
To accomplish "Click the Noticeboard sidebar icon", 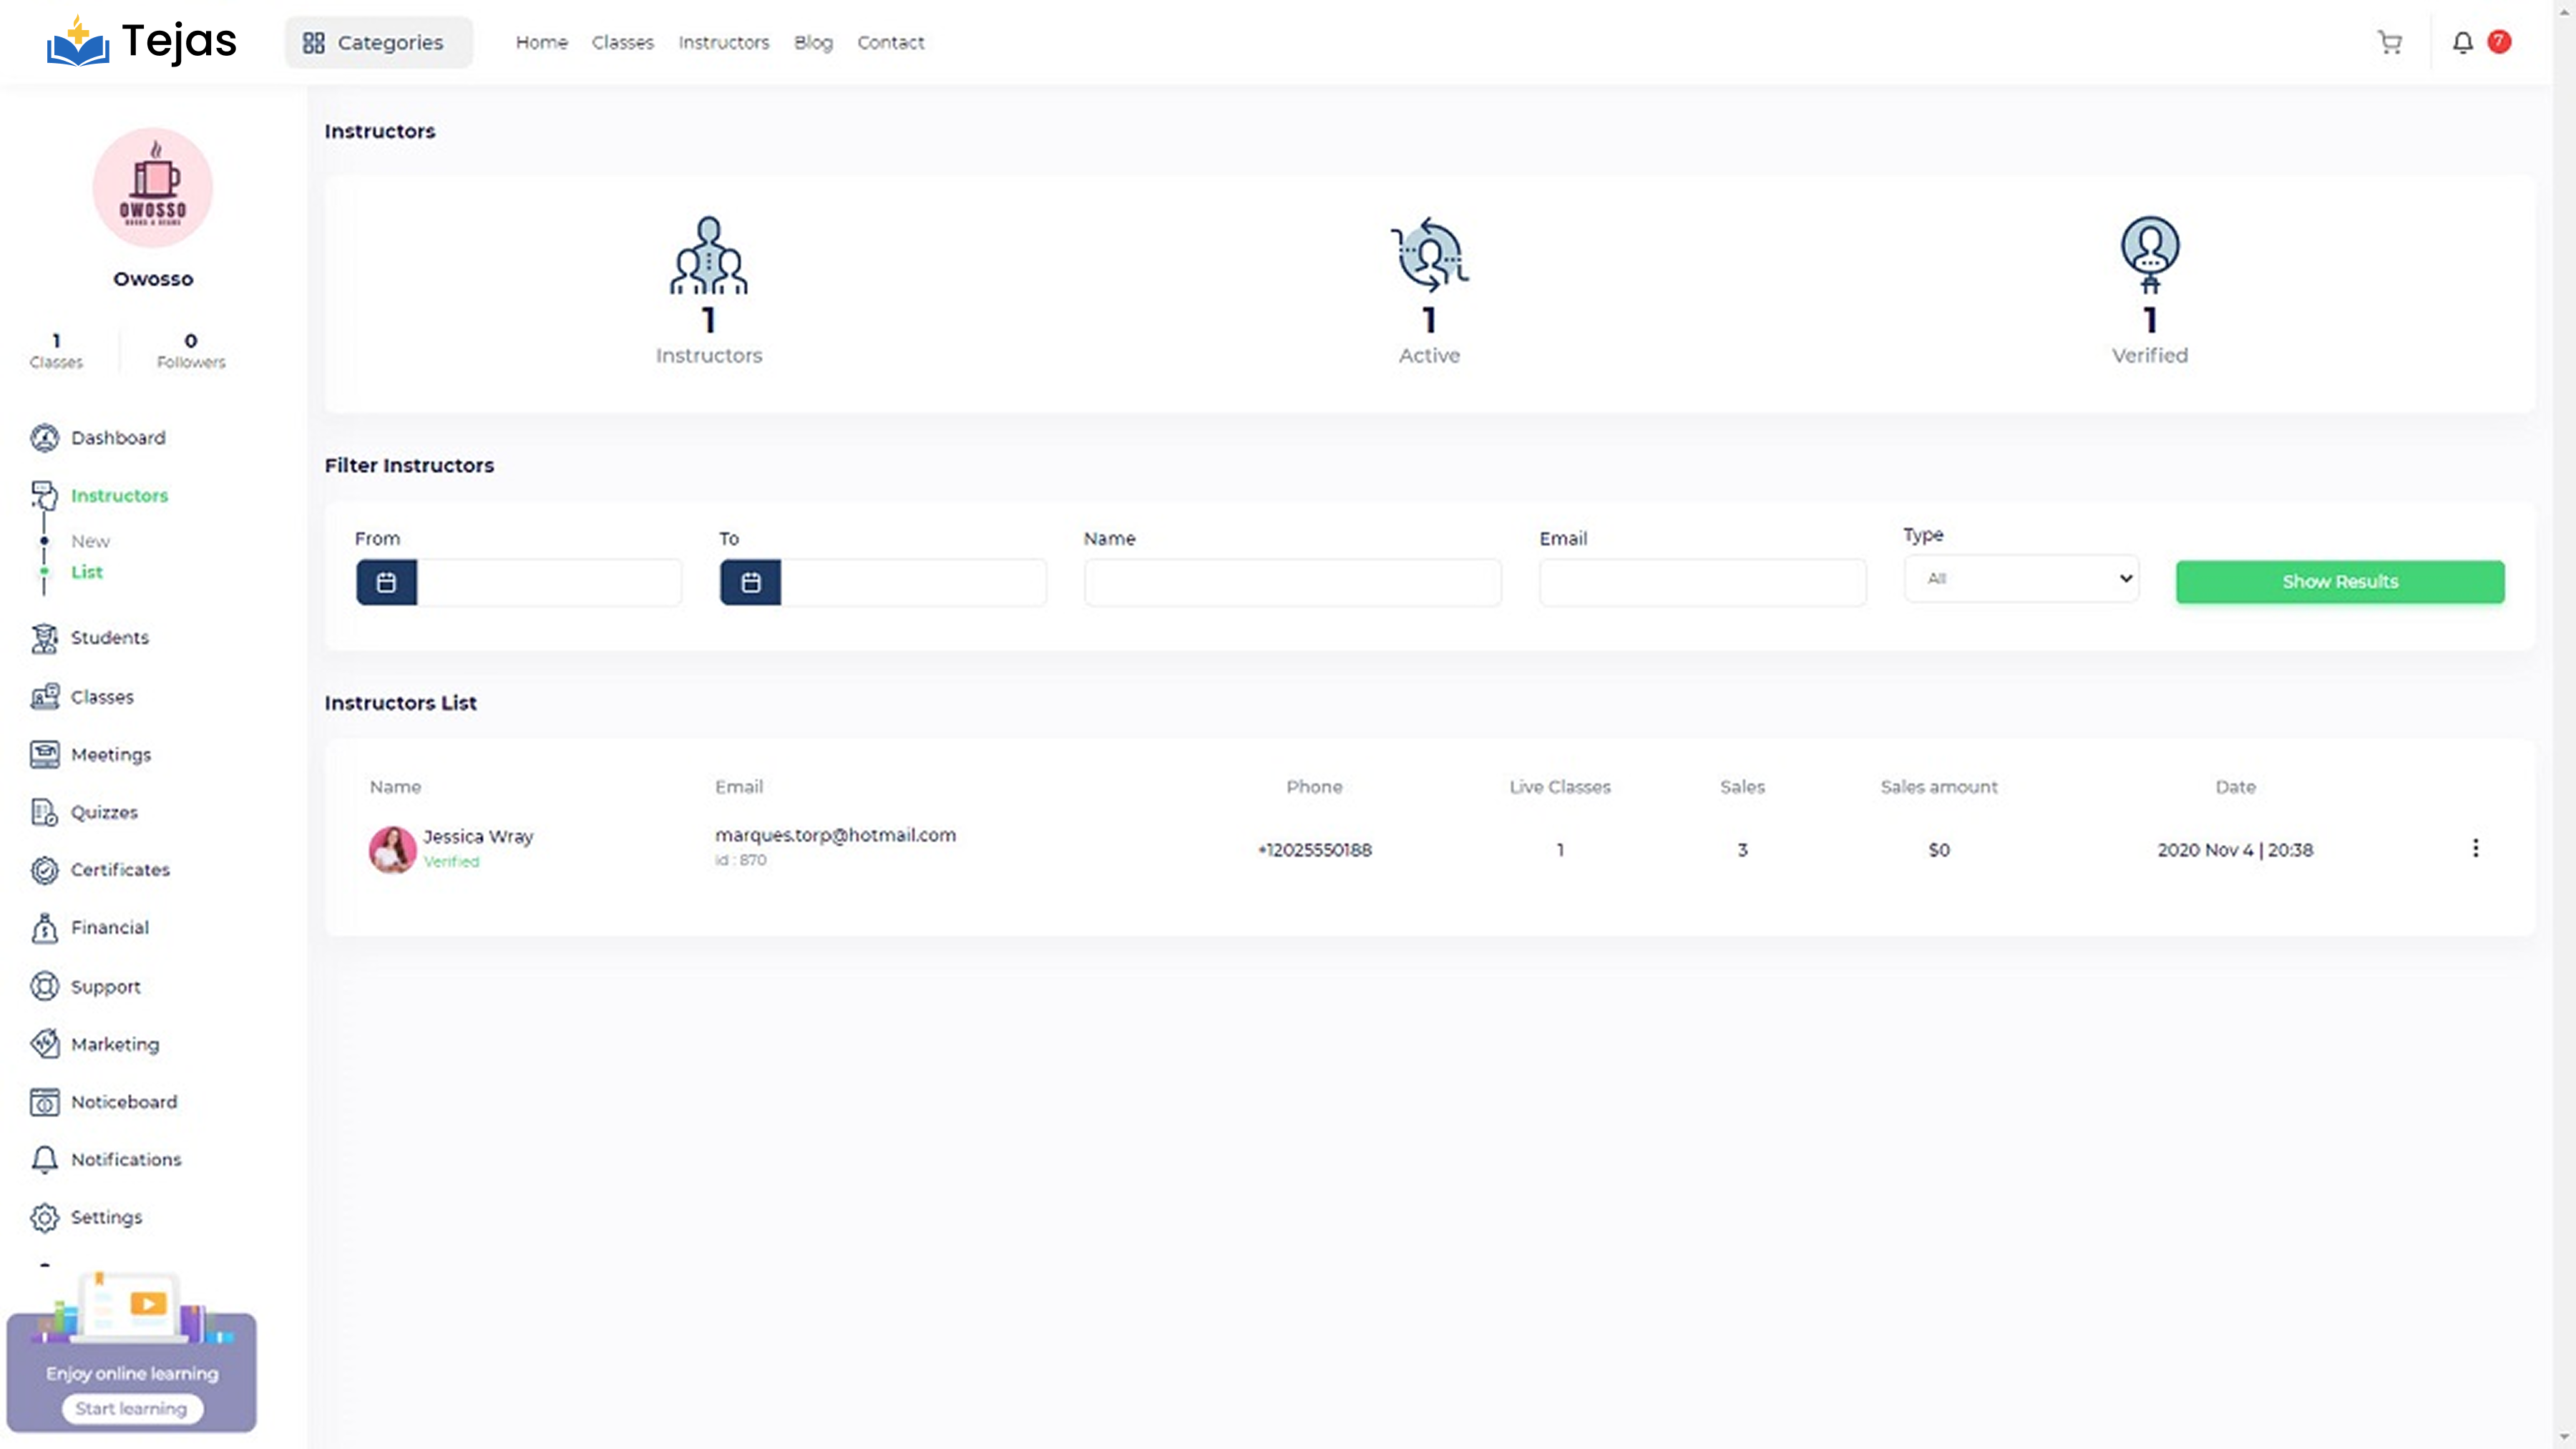I will pos(44,1102).
